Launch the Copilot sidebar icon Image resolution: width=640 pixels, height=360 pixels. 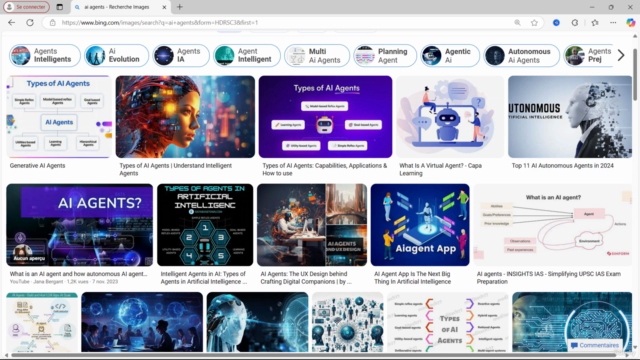(631, 23)
